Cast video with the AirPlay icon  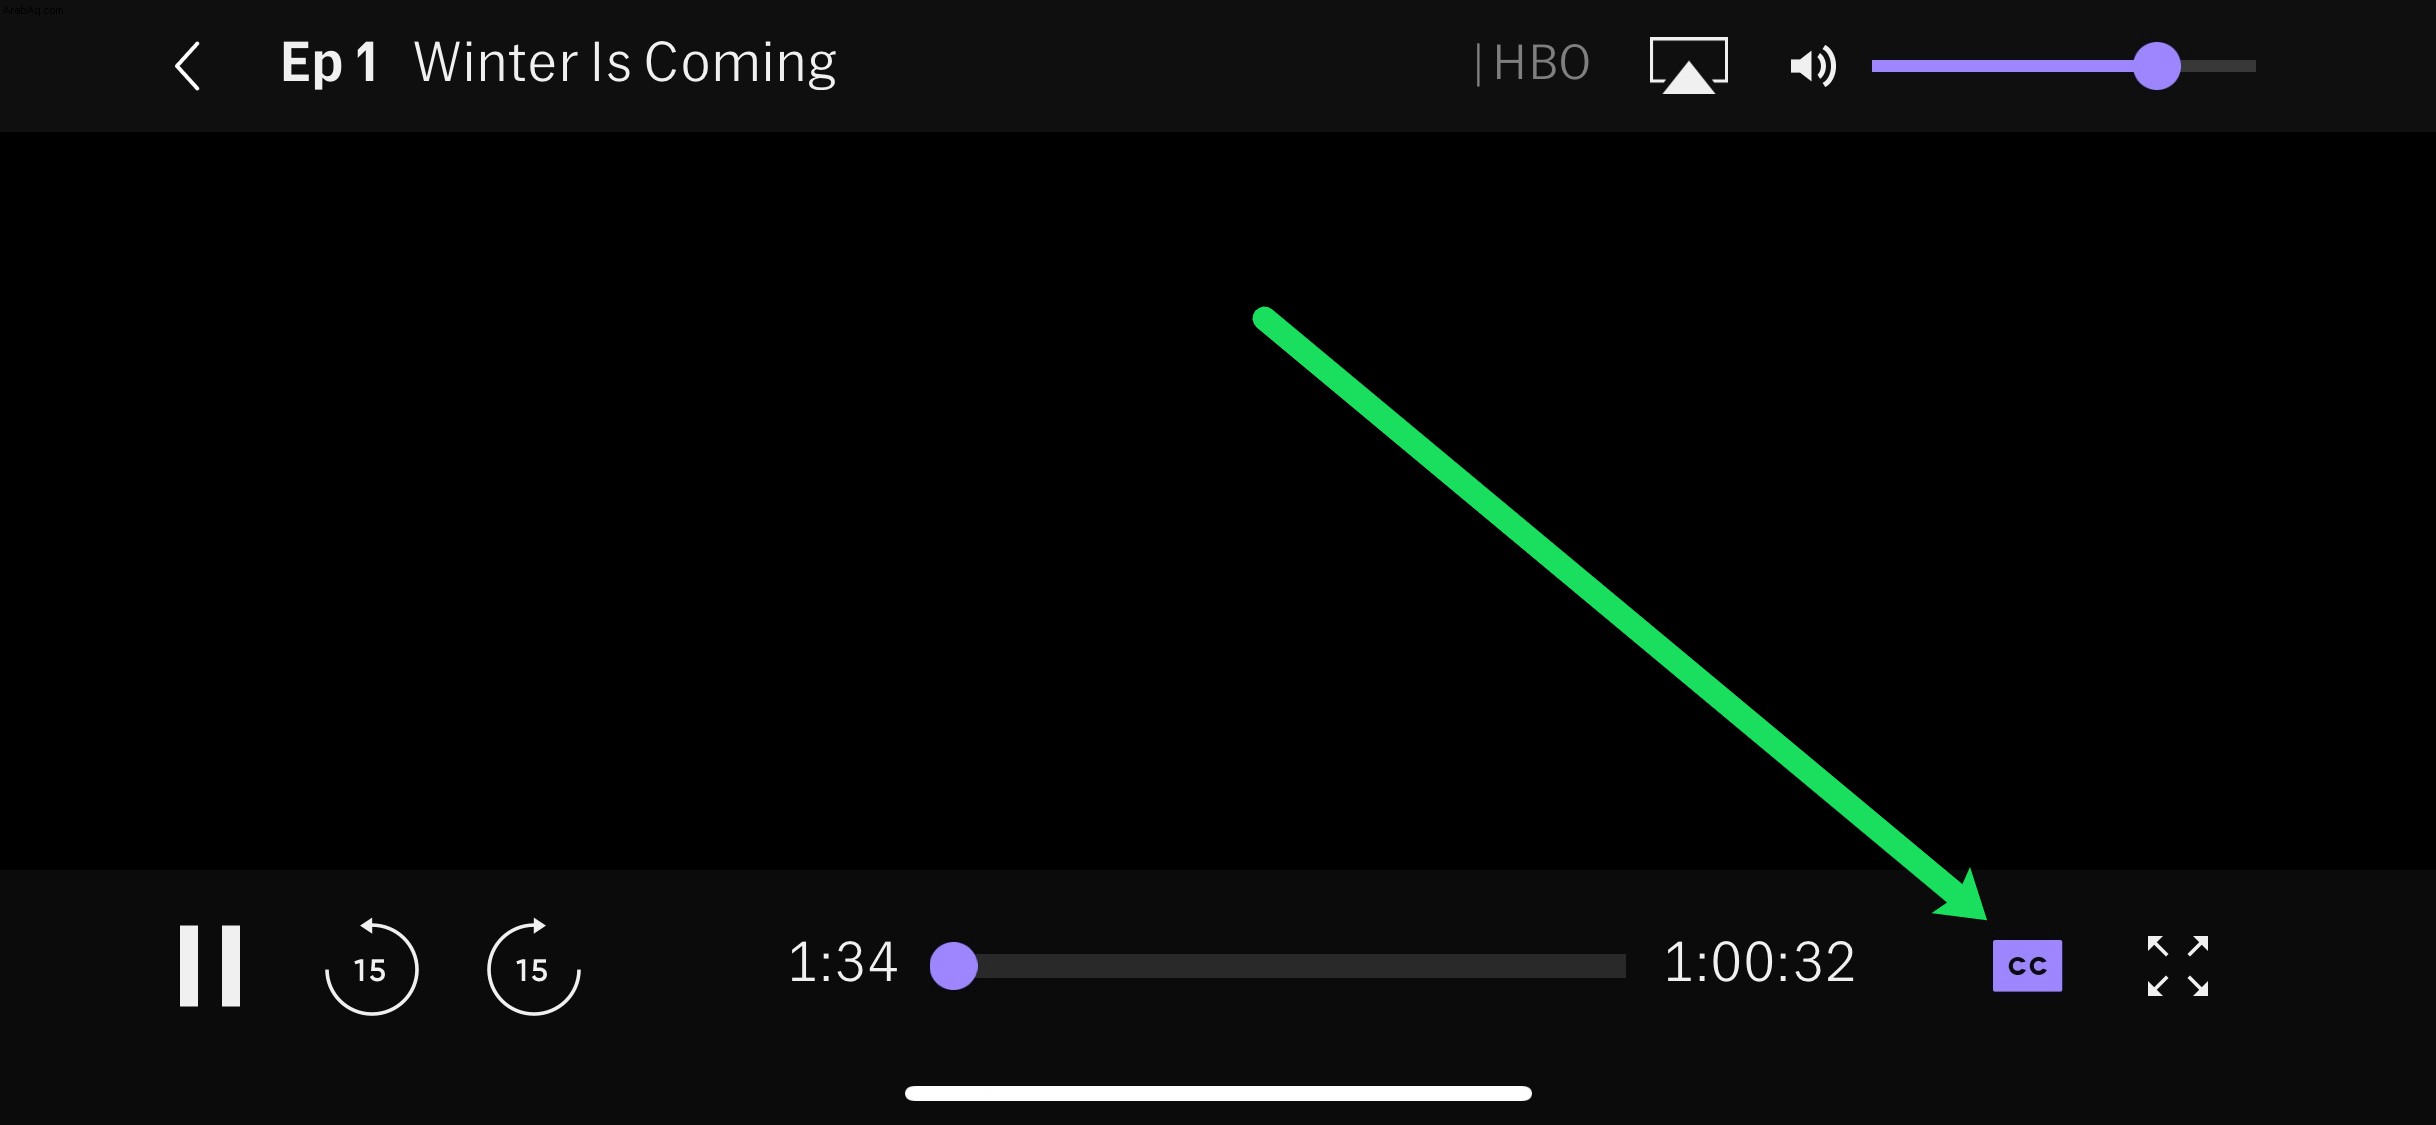tap(1688, 66)
